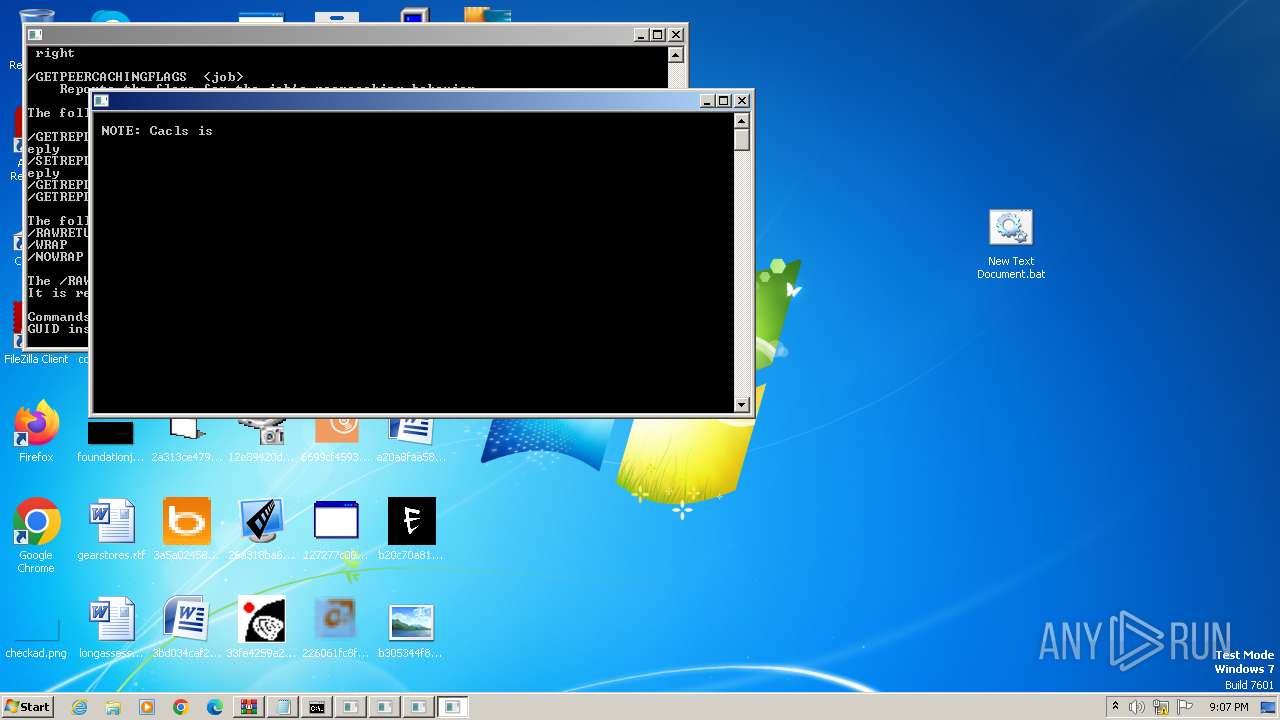This screenshot has height=720, width=1280.
Task: Select the 2a313ce479 desktop file
Action: click(187, 441)
